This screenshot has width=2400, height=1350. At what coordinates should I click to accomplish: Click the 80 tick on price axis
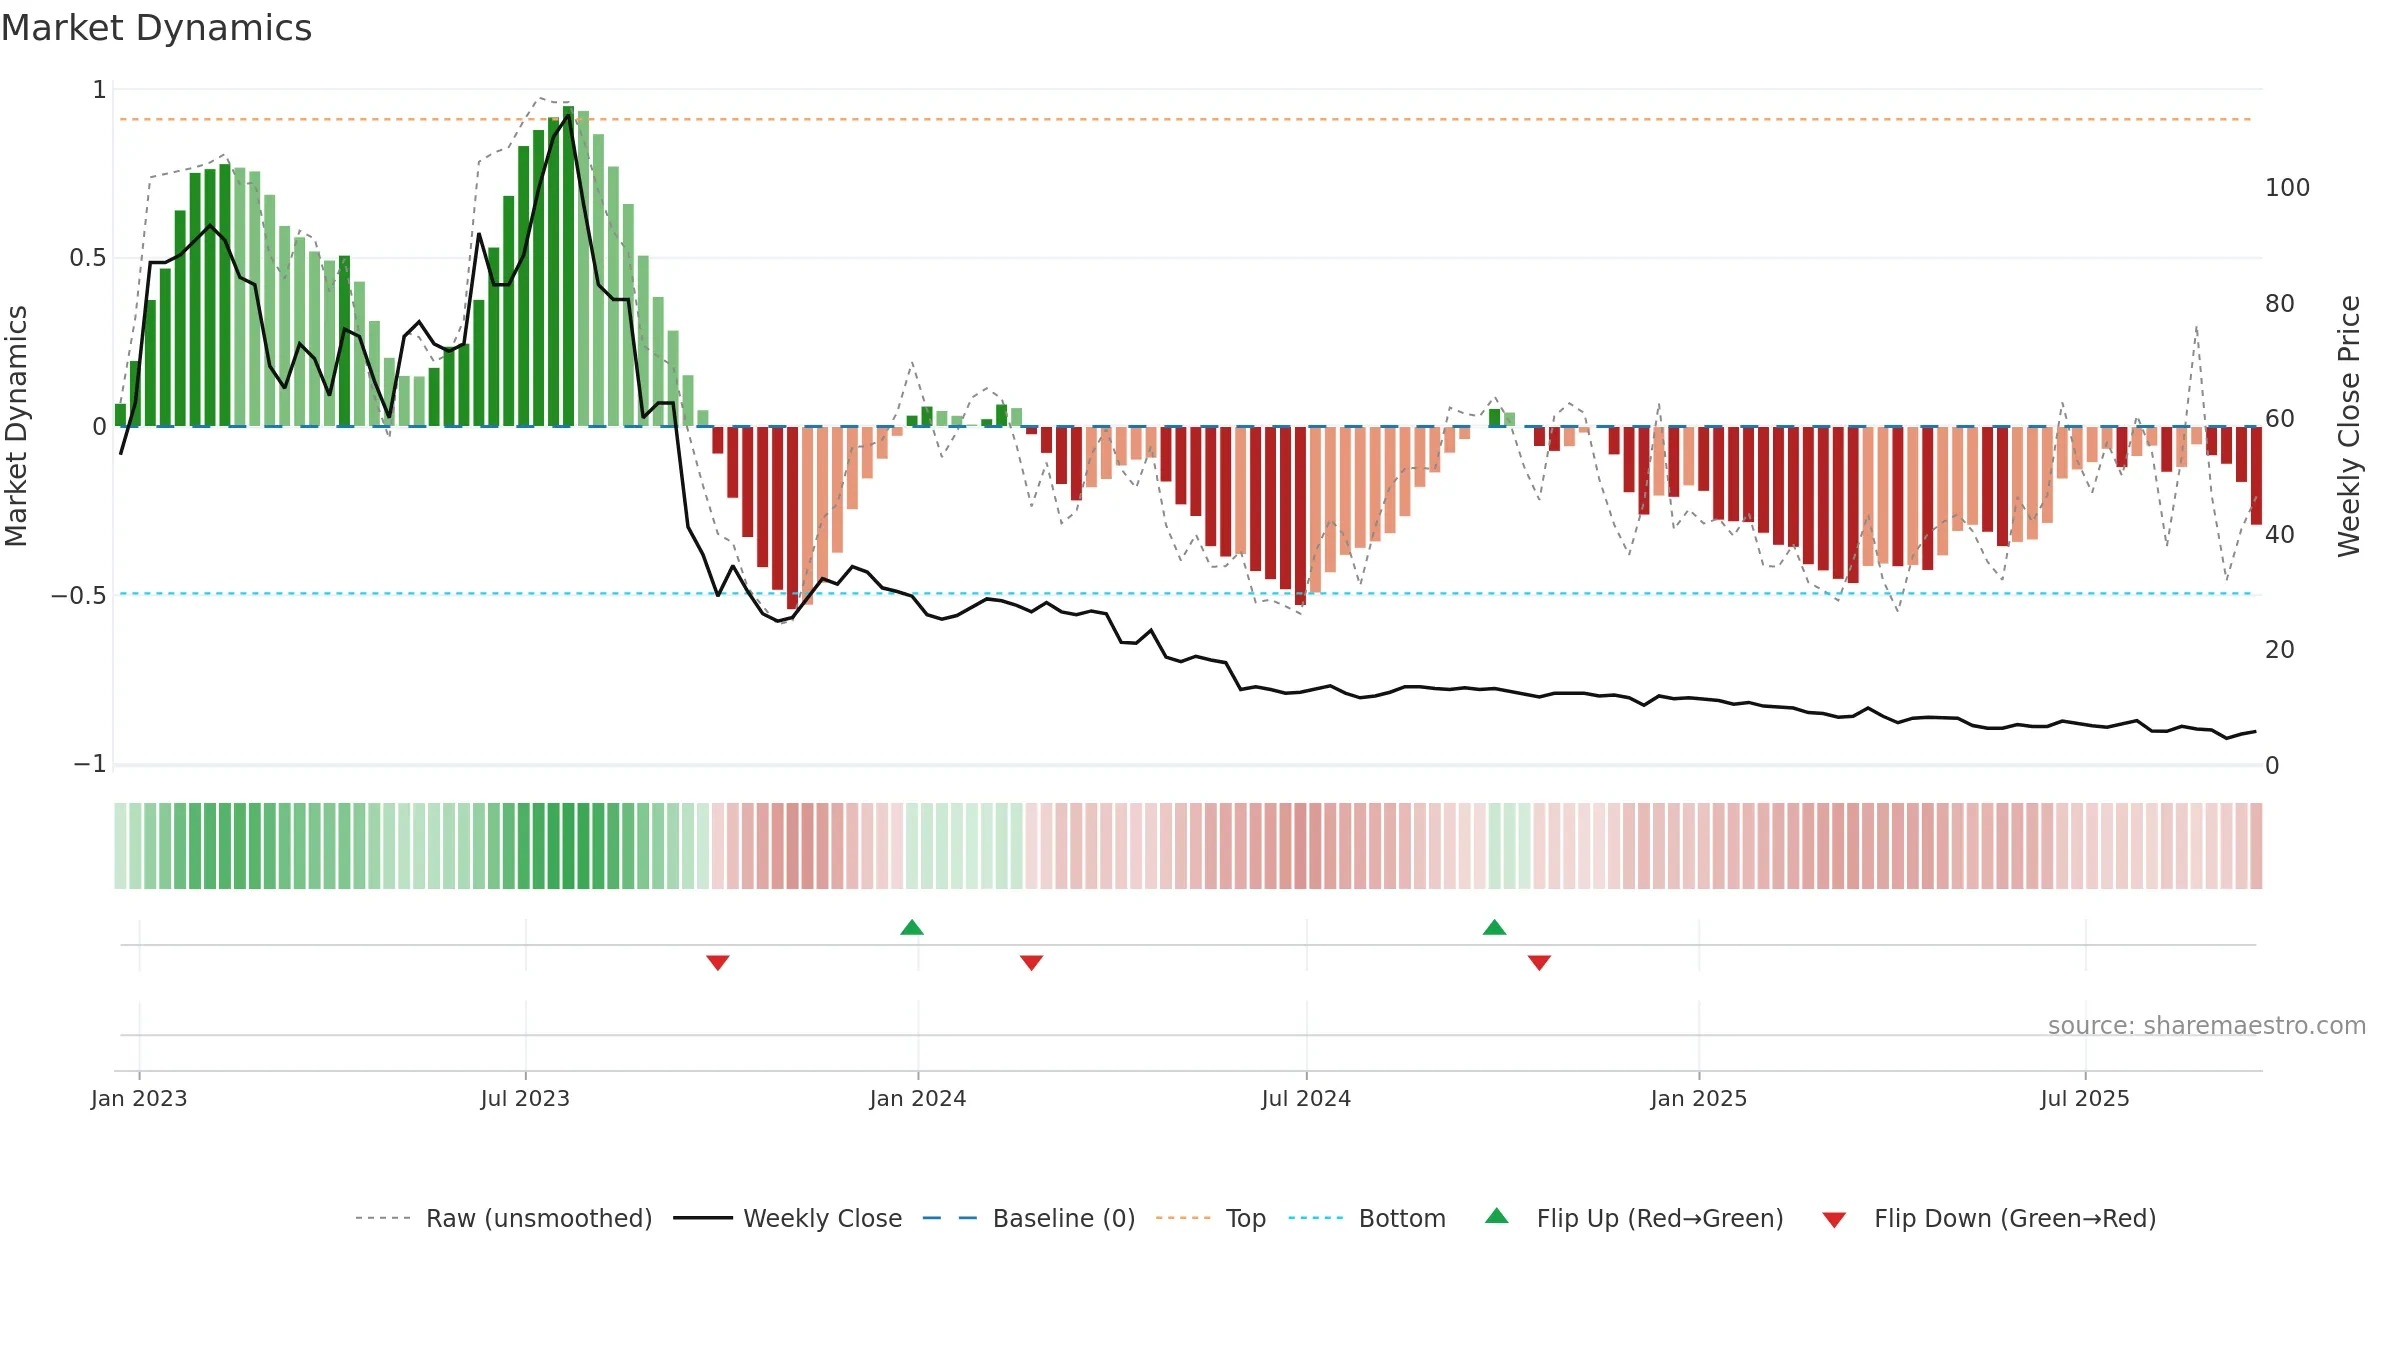coord(2280,304)
